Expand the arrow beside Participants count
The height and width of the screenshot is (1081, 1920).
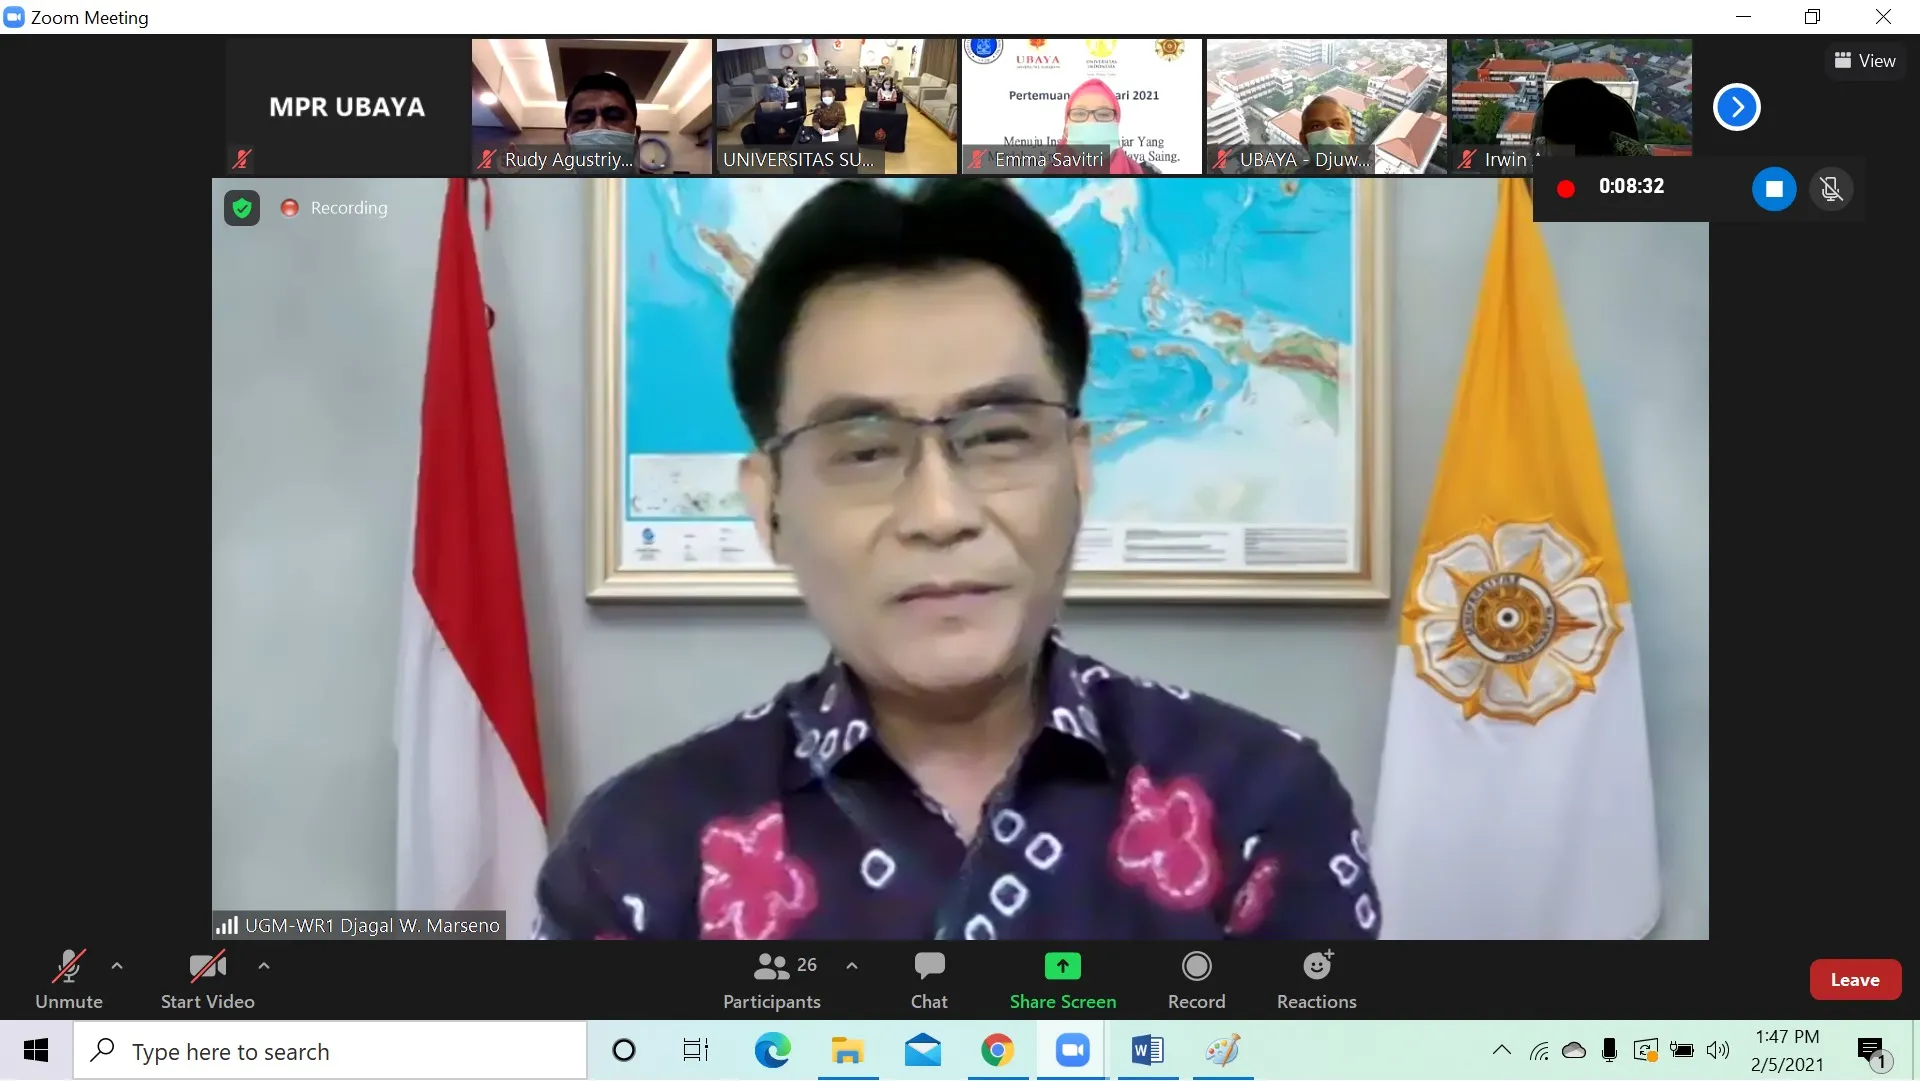[852, 966]
